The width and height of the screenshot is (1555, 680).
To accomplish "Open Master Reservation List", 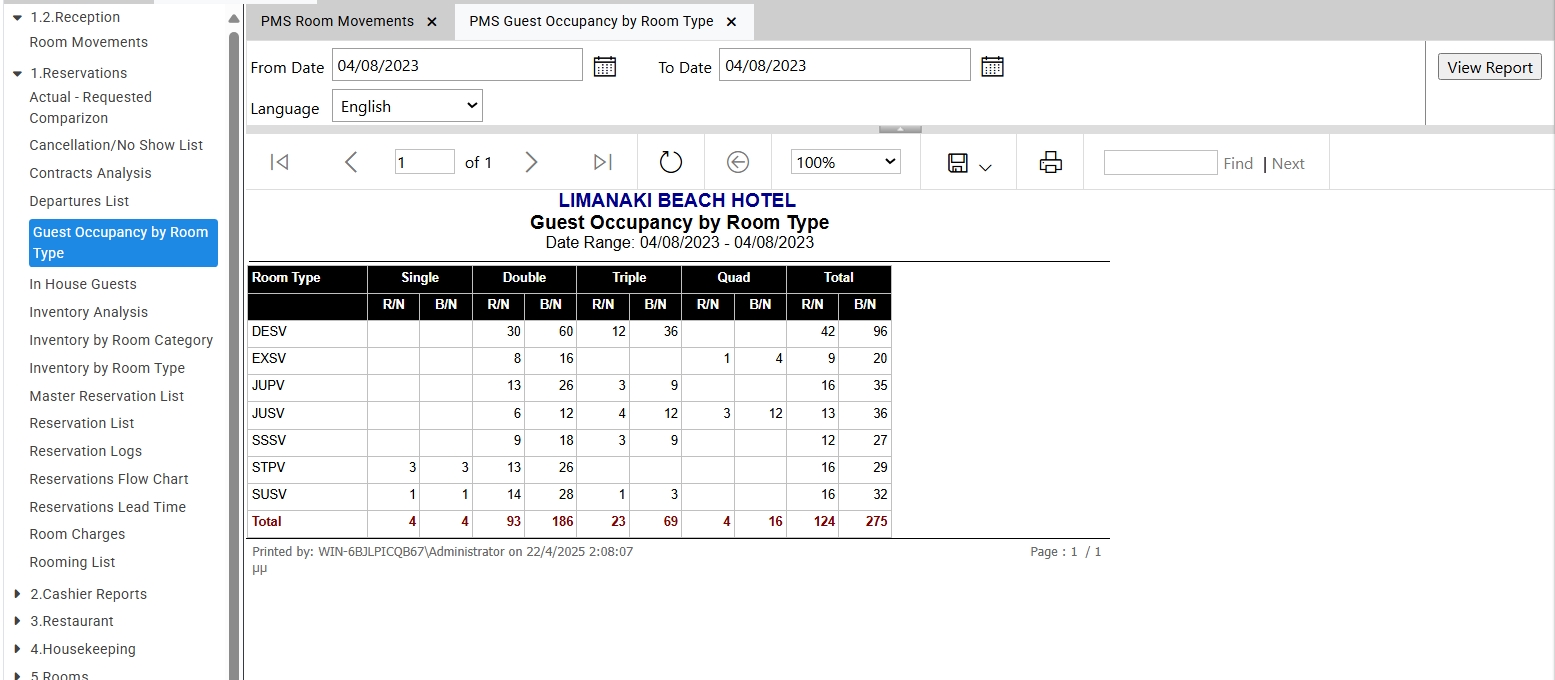I will coord(107,396).
